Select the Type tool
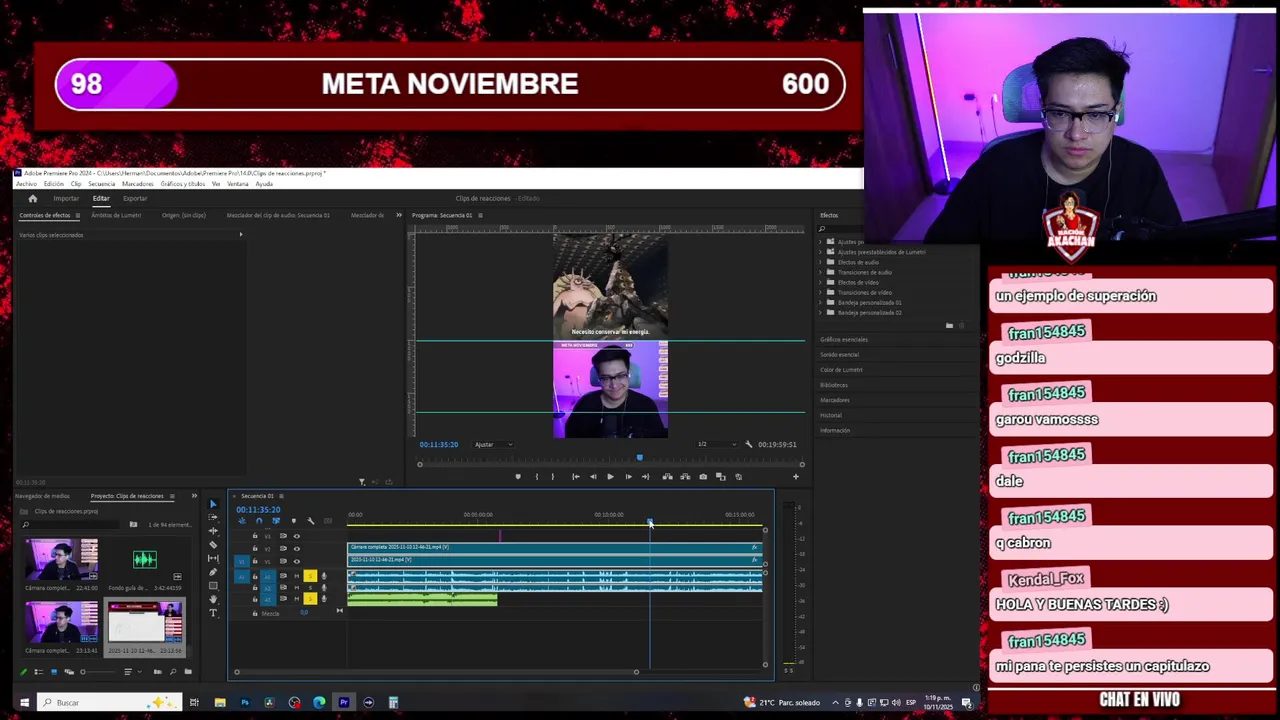The height and width of the screenshot is (720, 1280). click(x=213, y=612)
